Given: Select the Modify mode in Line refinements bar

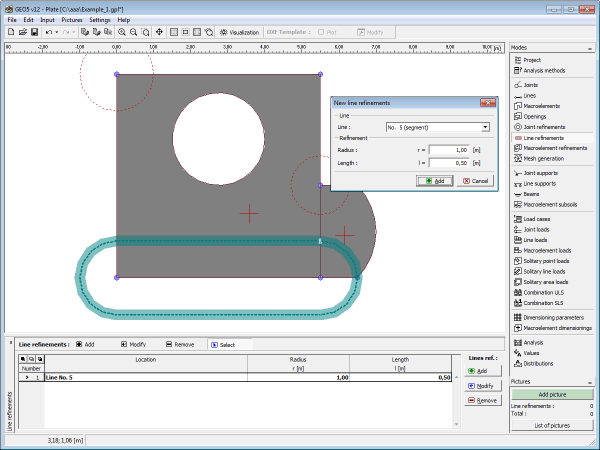Looking at the screenshot, I should [134, 344].
